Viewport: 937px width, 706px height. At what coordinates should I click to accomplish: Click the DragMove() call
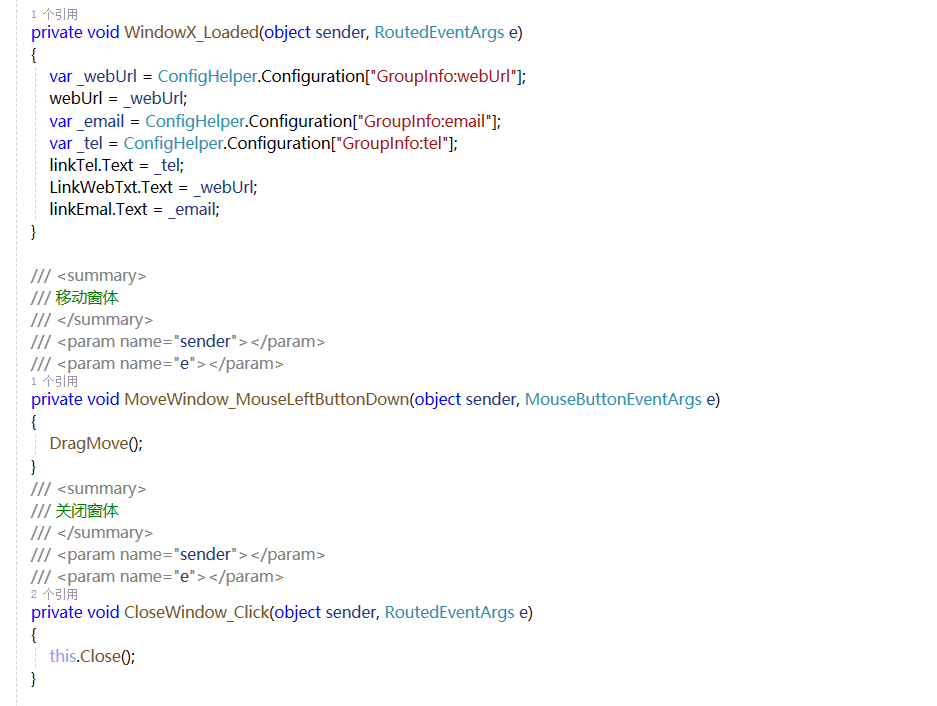tap(96, 444)
